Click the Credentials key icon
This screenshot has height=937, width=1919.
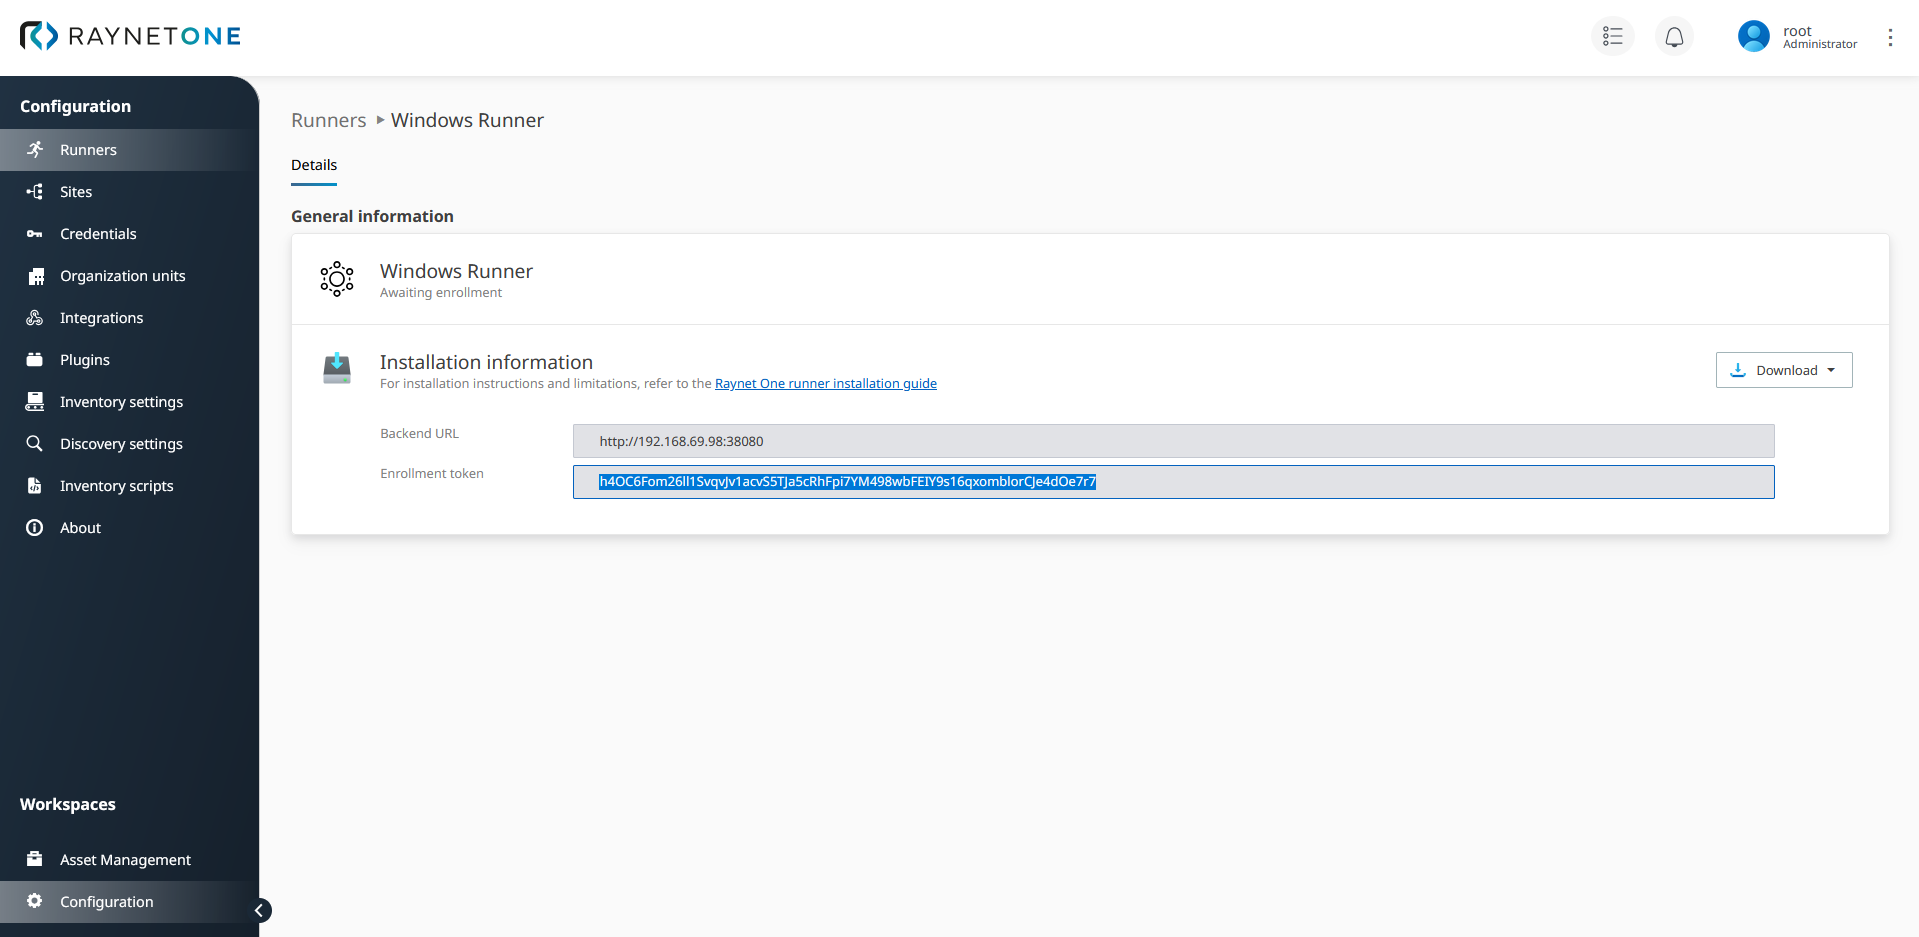point(35,233)
